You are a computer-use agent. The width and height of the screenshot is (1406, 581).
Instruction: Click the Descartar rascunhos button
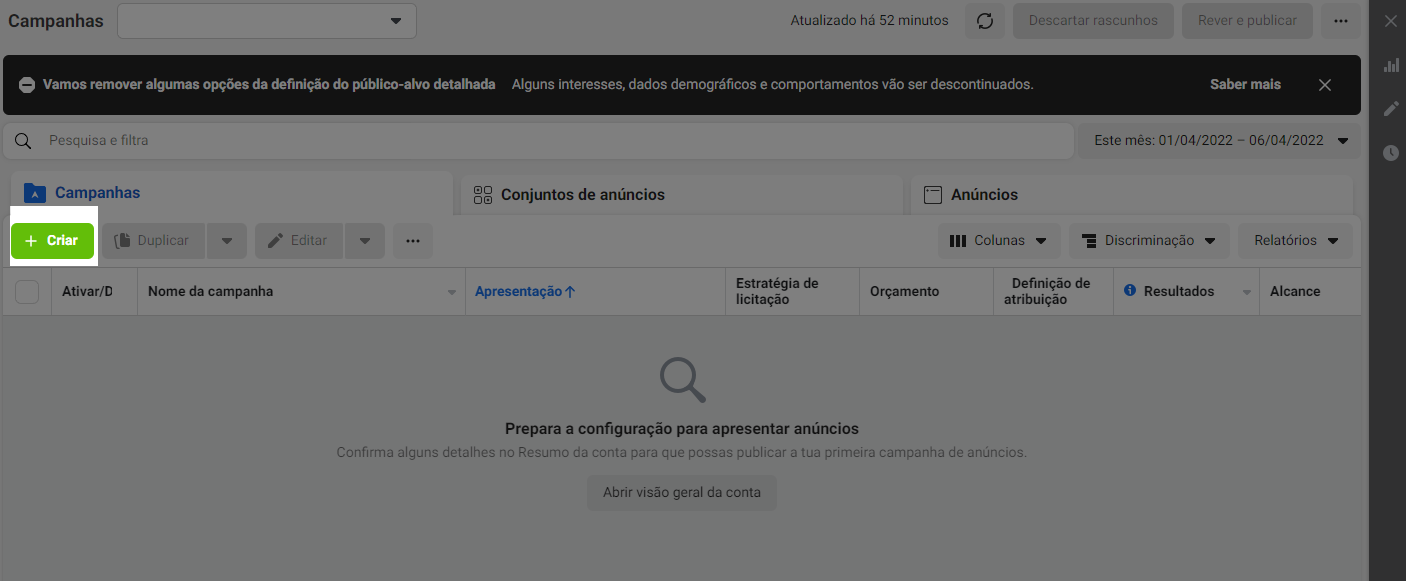coord(1093,21)
